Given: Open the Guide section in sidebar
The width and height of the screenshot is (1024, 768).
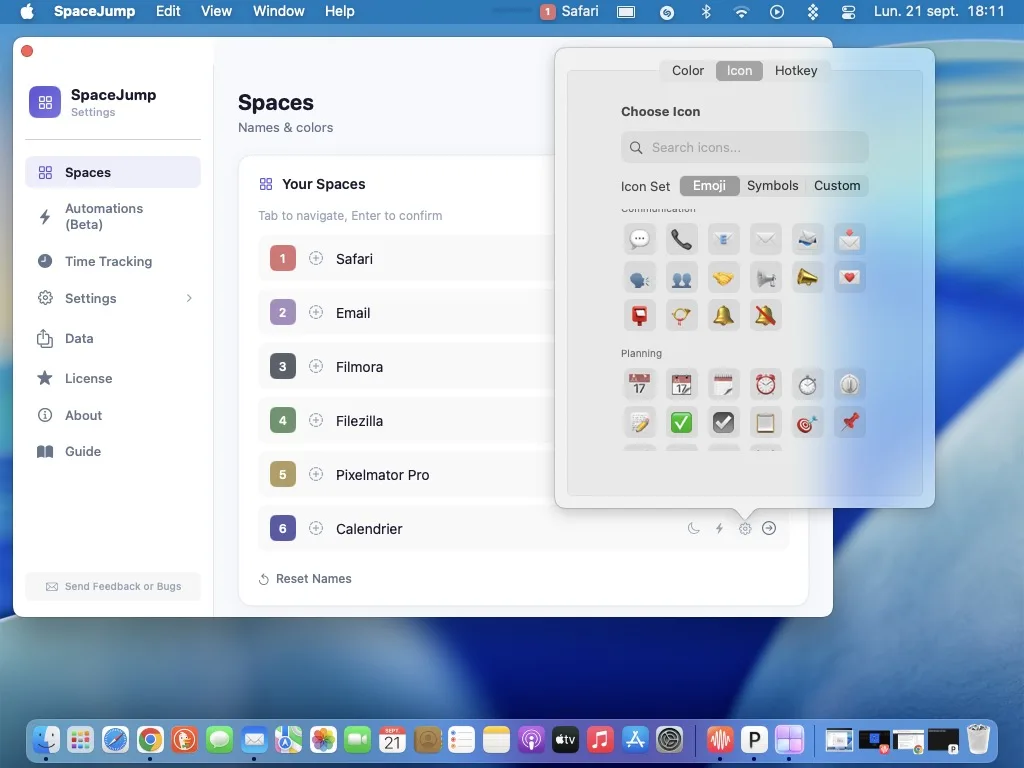Looking at the screenshot, I should (113, 451).
